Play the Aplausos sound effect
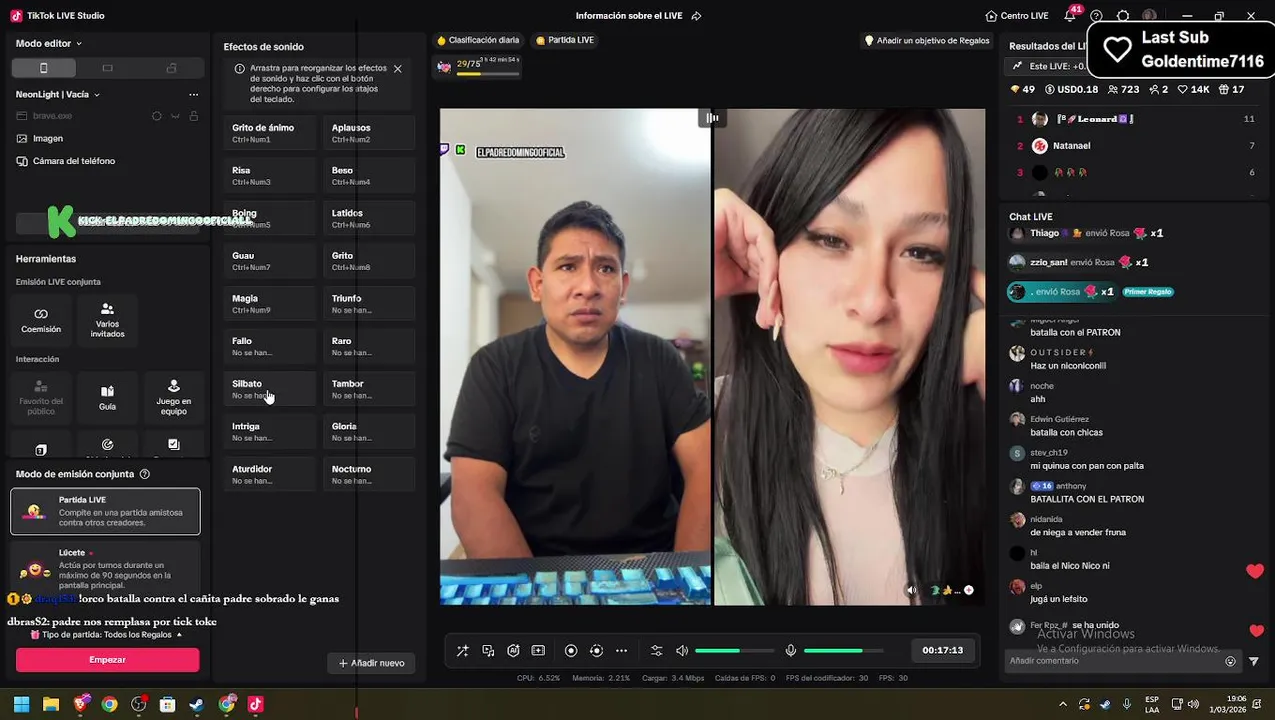 369,133
